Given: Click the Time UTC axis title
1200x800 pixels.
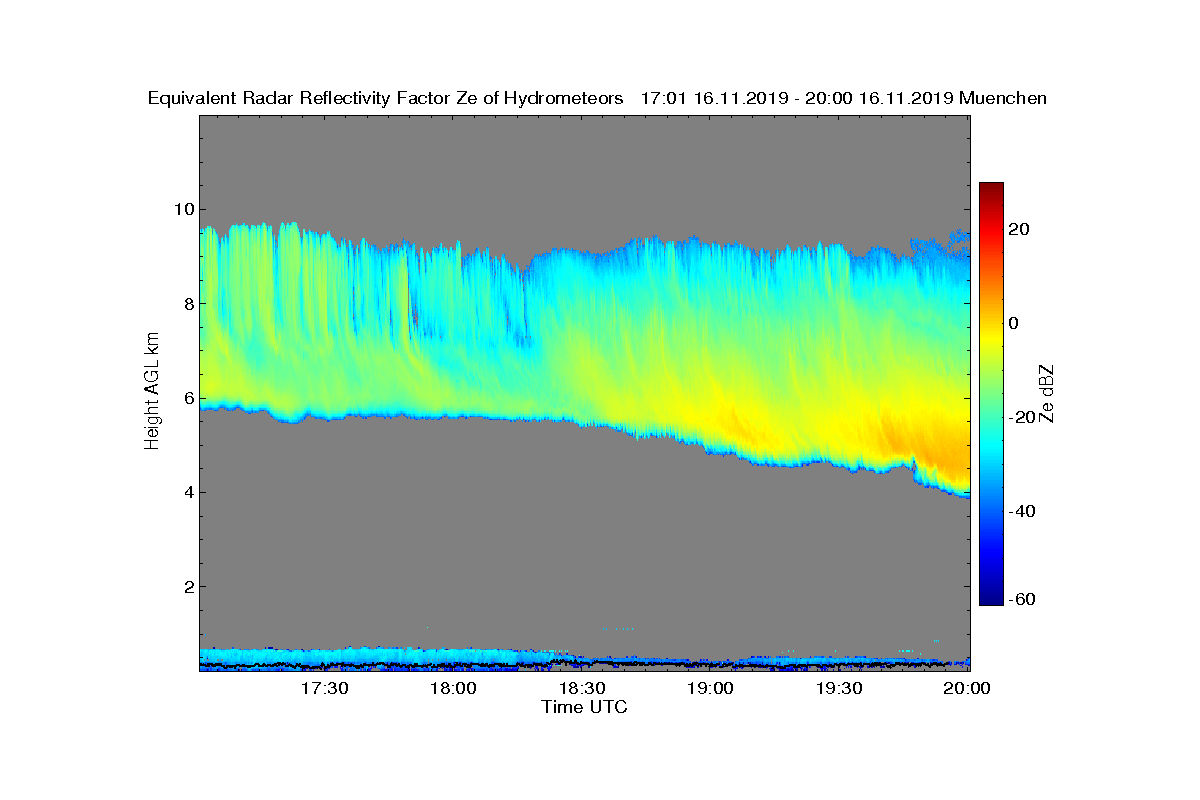Looking at the screenshot, I should point(585,707).
